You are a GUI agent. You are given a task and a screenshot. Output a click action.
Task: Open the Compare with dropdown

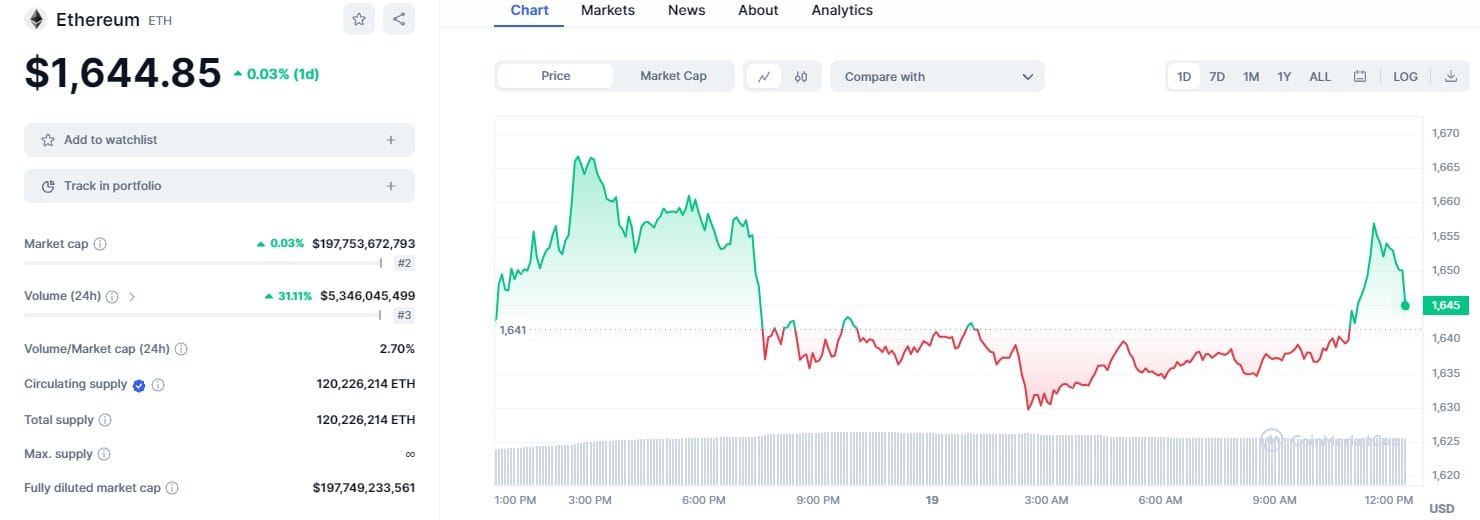(937, 76)
